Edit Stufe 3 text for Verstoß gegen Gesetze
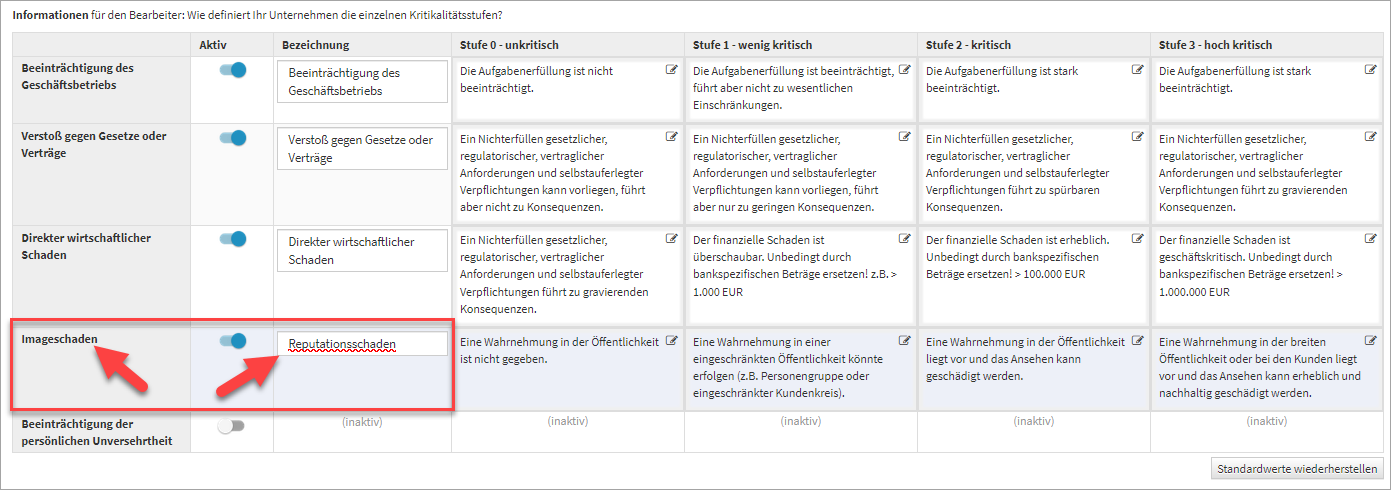This screenshot has height=490, width=1391. pyautogui.click(x=1370, y=137)
